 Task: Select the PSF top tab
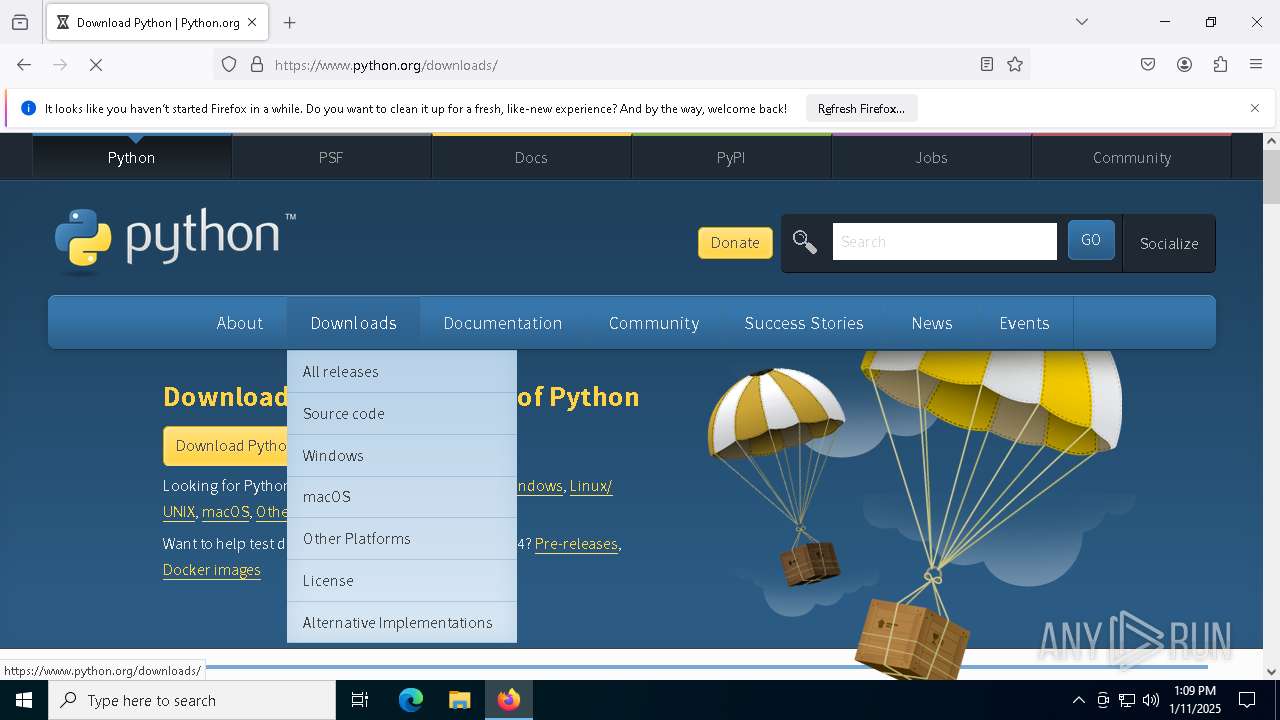[331, 158]
